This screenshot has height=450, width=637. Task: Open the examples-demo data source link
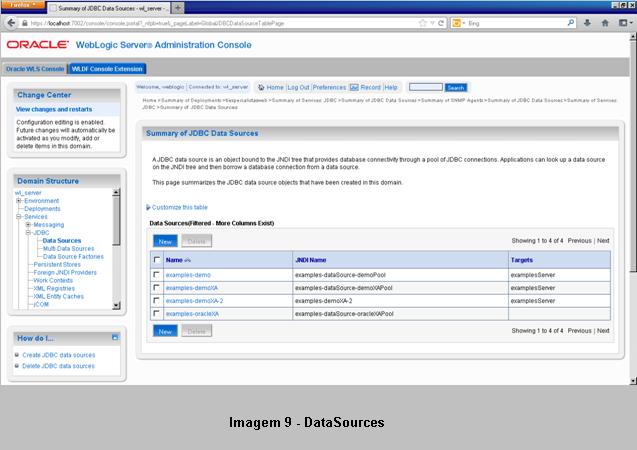tap(188, 275)
